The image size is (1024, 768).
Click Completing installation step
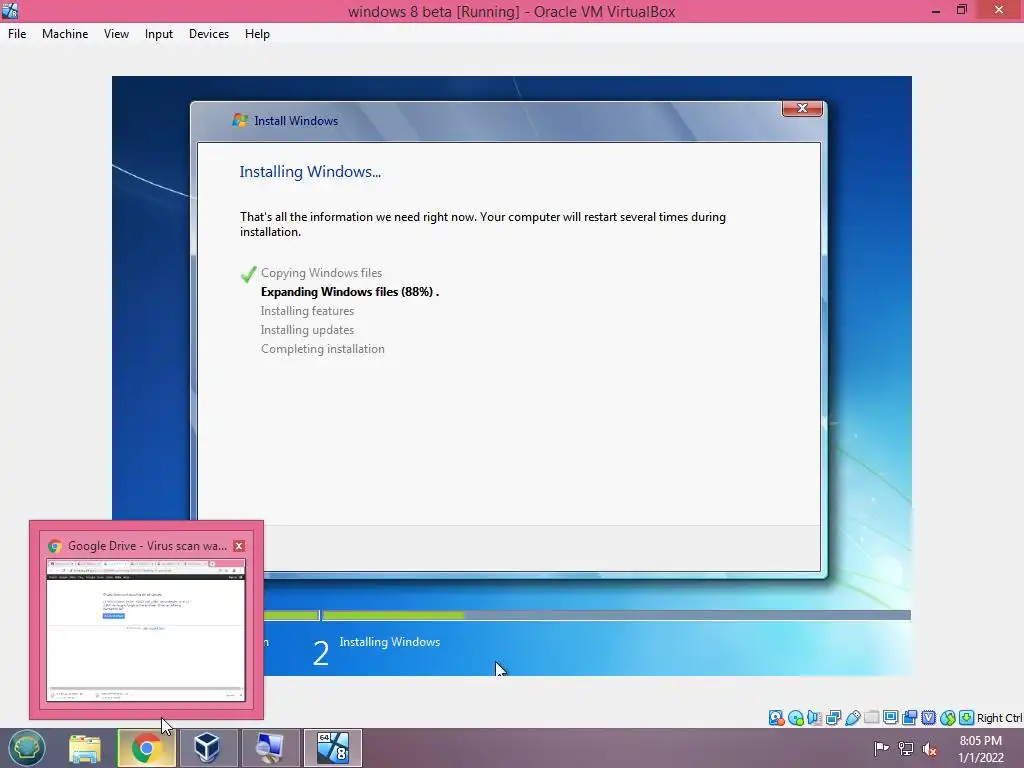point(323,349)
